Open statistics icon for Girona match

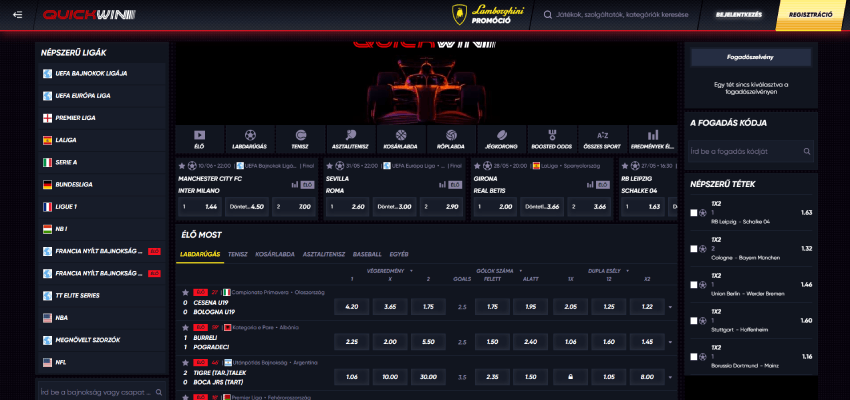coord(590,185)
